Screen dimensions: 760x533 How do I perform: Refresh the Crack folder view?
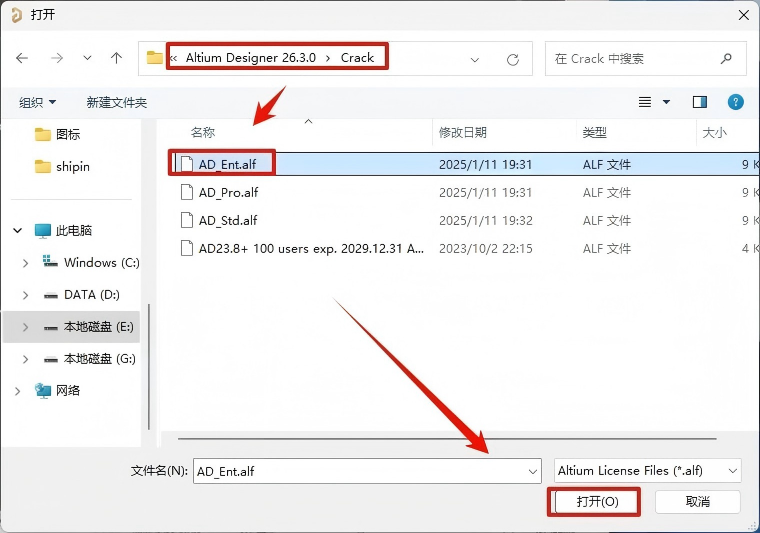[x=513, y=60]
